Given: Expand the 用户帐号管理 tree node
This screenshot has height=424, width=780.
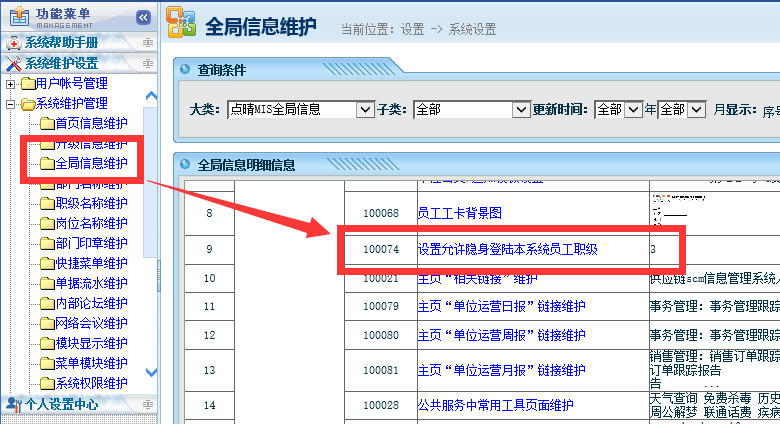Looking at the screenshot, I should [x=11, y=84].
